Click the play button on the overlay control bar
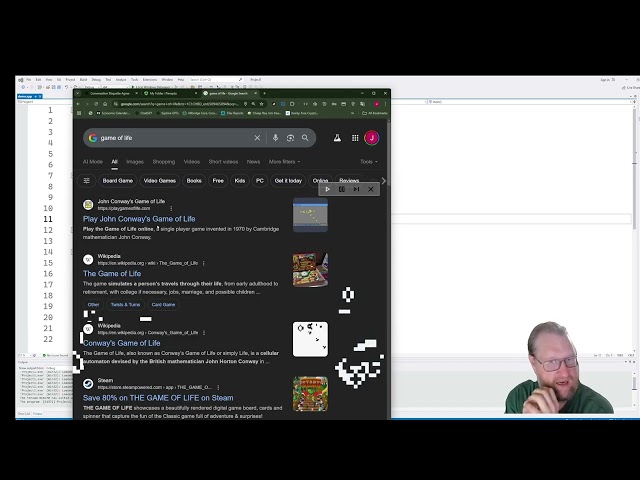 327,189
